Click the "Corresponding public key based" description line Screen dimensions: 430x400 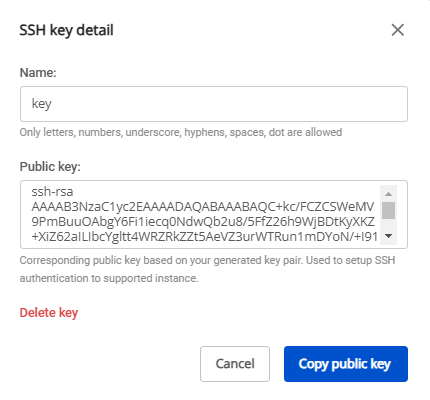(207, 260)
